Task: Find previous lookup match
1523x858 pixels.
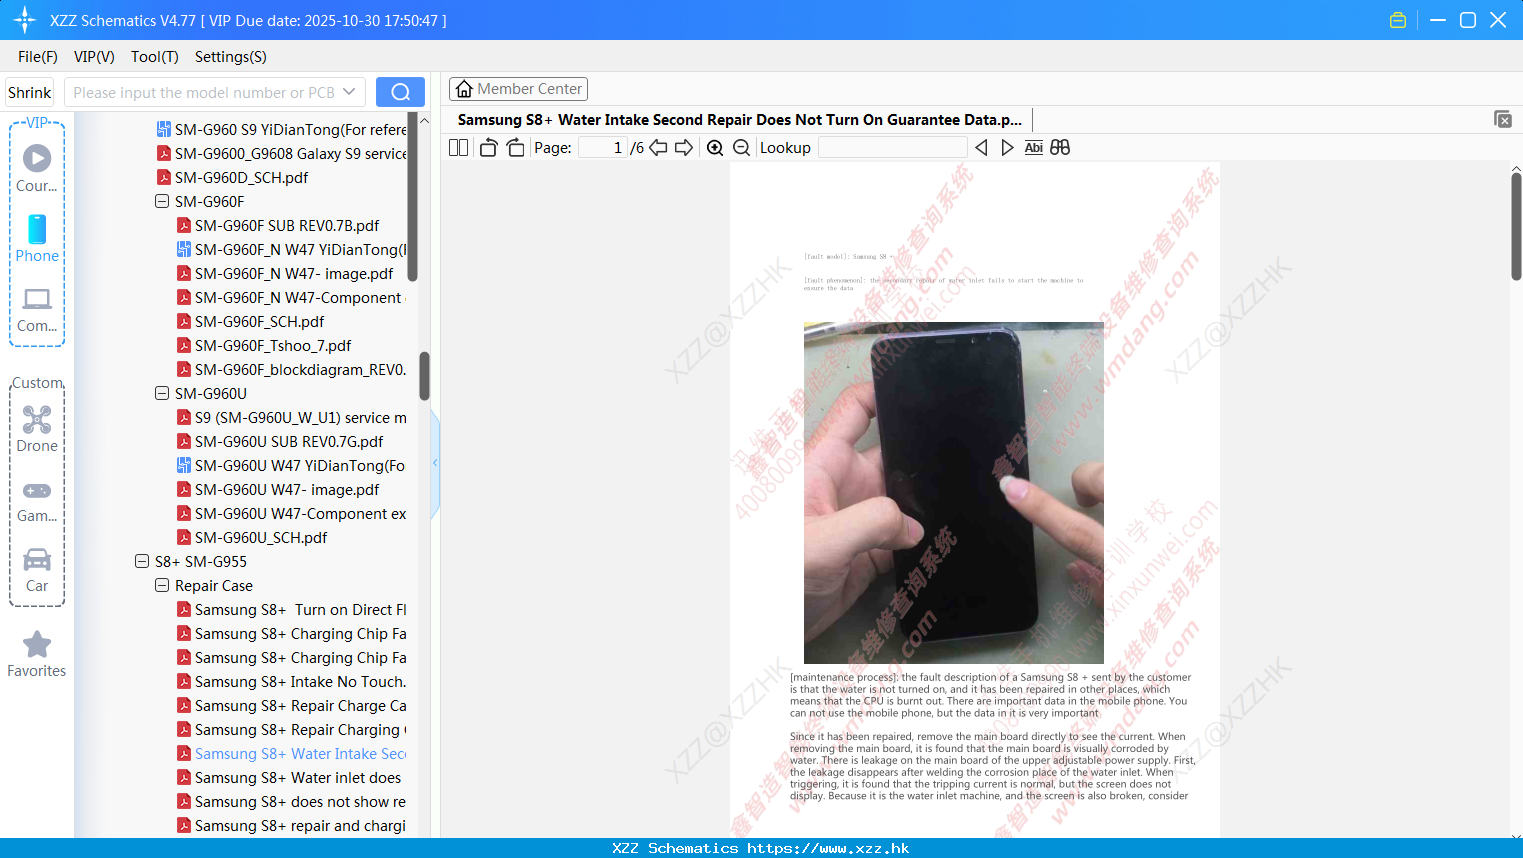Action: [x=981, y=147]
